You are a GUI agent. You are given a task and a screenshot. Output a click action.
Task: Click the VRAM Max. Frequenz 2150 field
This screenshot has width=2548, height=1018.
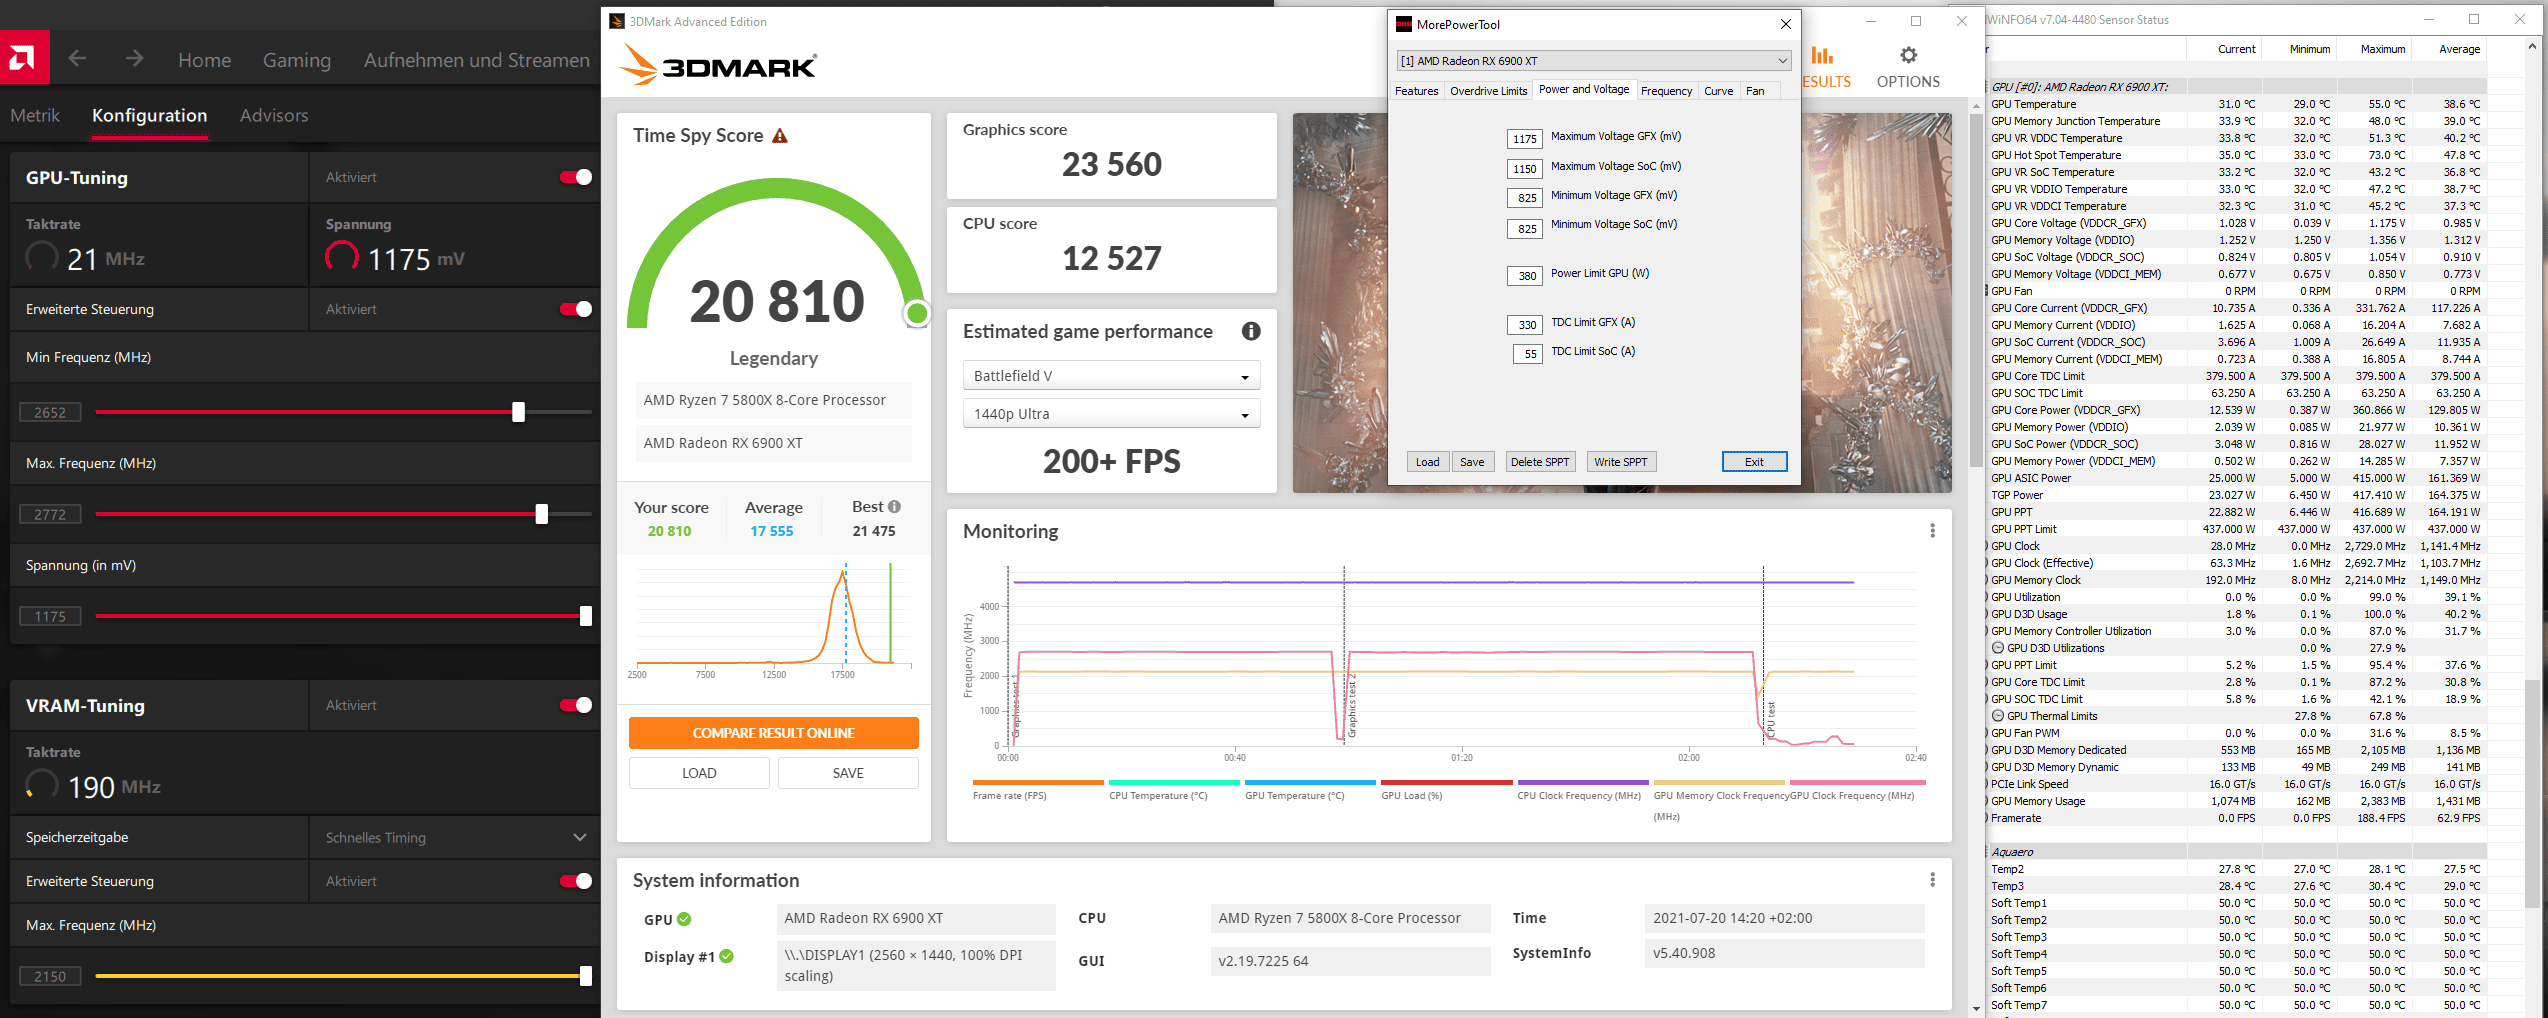point(50,976)
